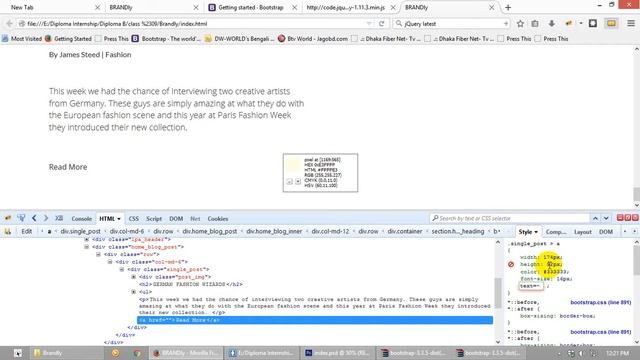Open Chrome from the Windows taskbar
640x360 pixels.
[x=137, y=353]
